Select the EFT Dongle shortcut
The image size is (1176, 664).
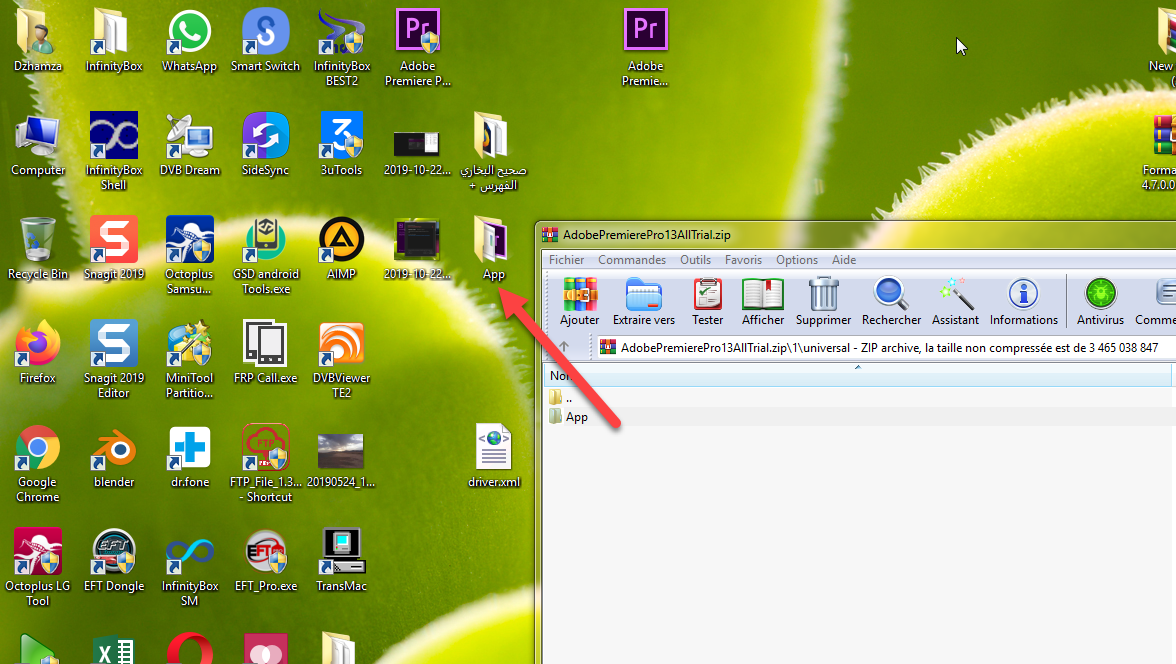[113, 560]
